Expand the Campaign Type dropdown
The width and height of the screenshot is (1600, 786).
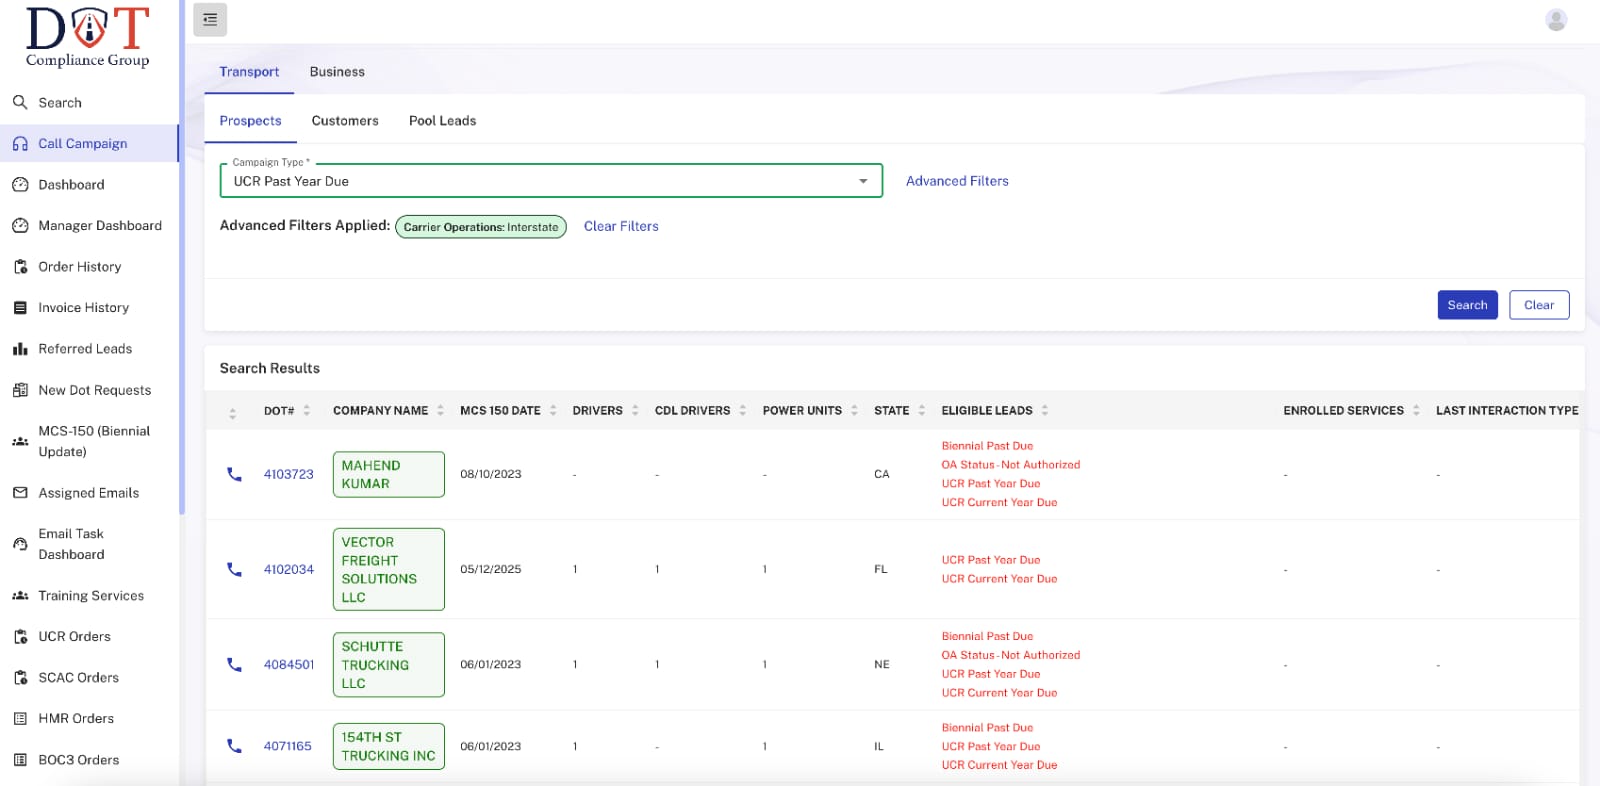[x=862, y=181]
